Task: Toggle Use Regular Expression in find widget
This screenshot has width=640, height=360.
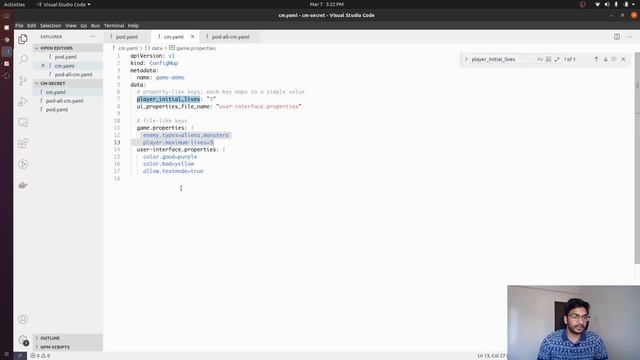Action: click(x=557, y=59)
